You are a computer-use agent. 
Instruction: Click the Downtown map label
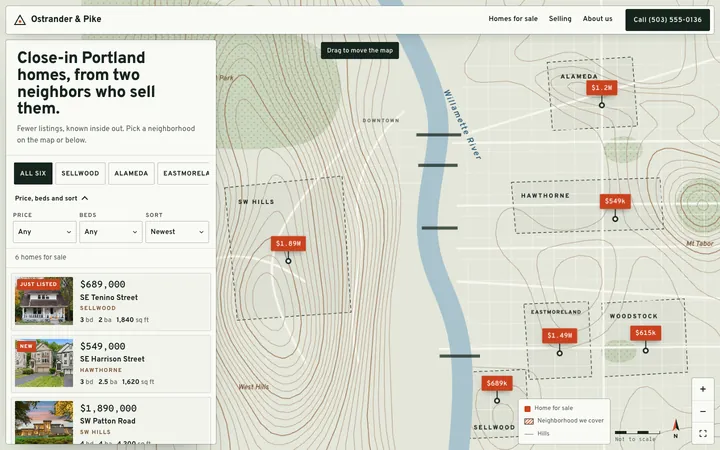click(x=381, y=120)
